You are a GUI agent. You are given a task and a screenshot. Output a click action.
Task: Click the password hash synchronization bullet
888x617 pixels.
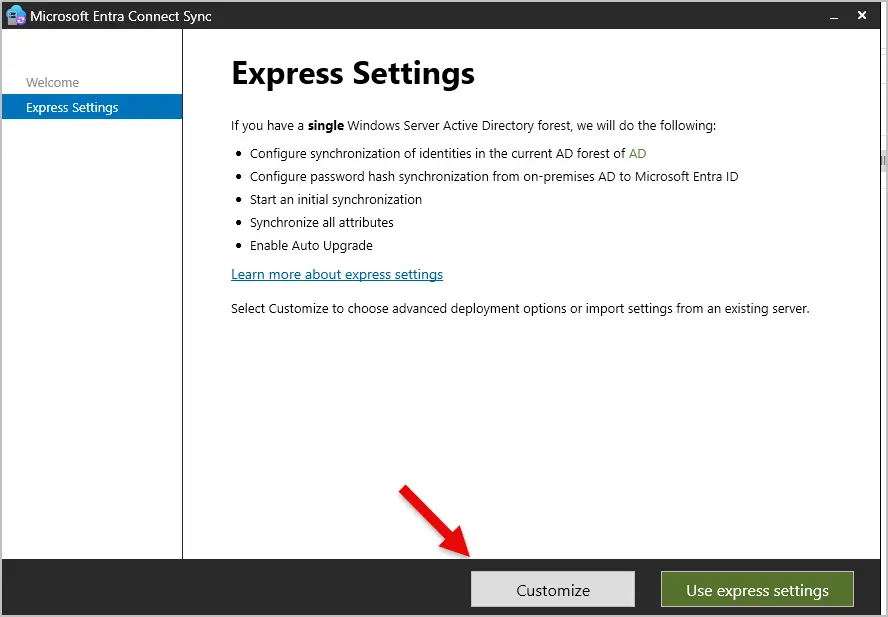coord(494,176)
